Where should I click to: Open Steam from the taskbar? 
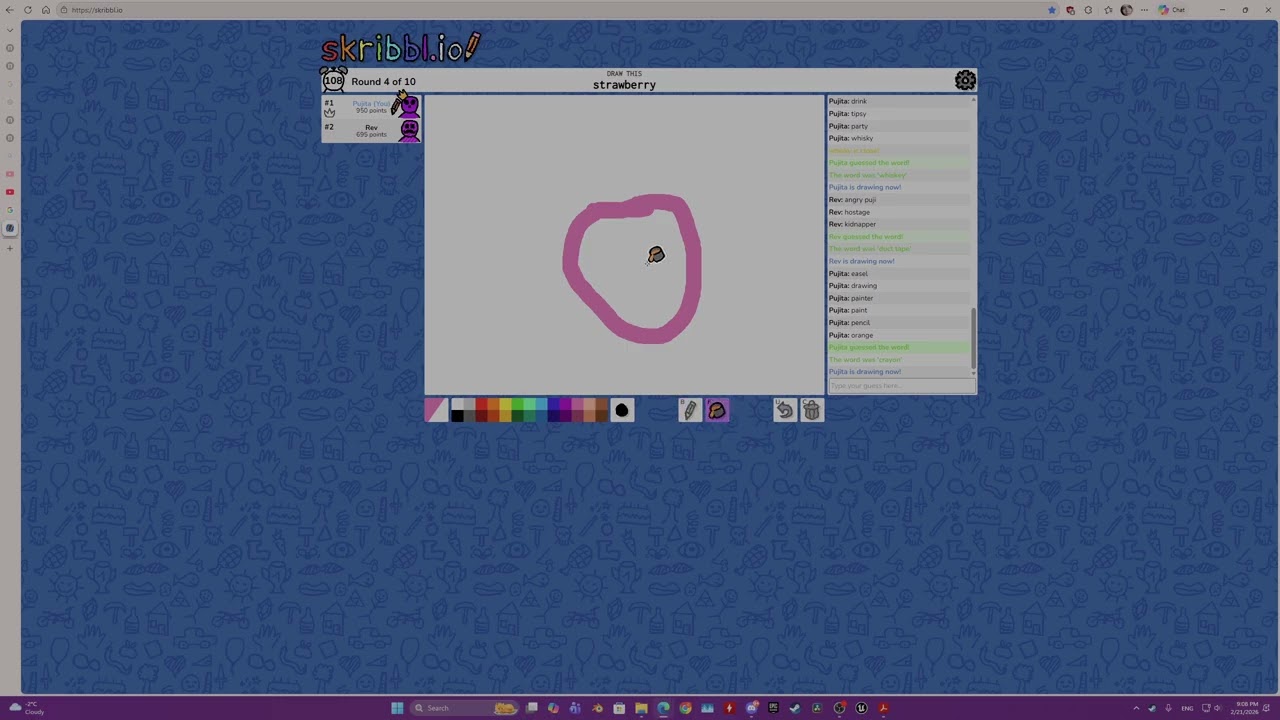pos(795,708)
